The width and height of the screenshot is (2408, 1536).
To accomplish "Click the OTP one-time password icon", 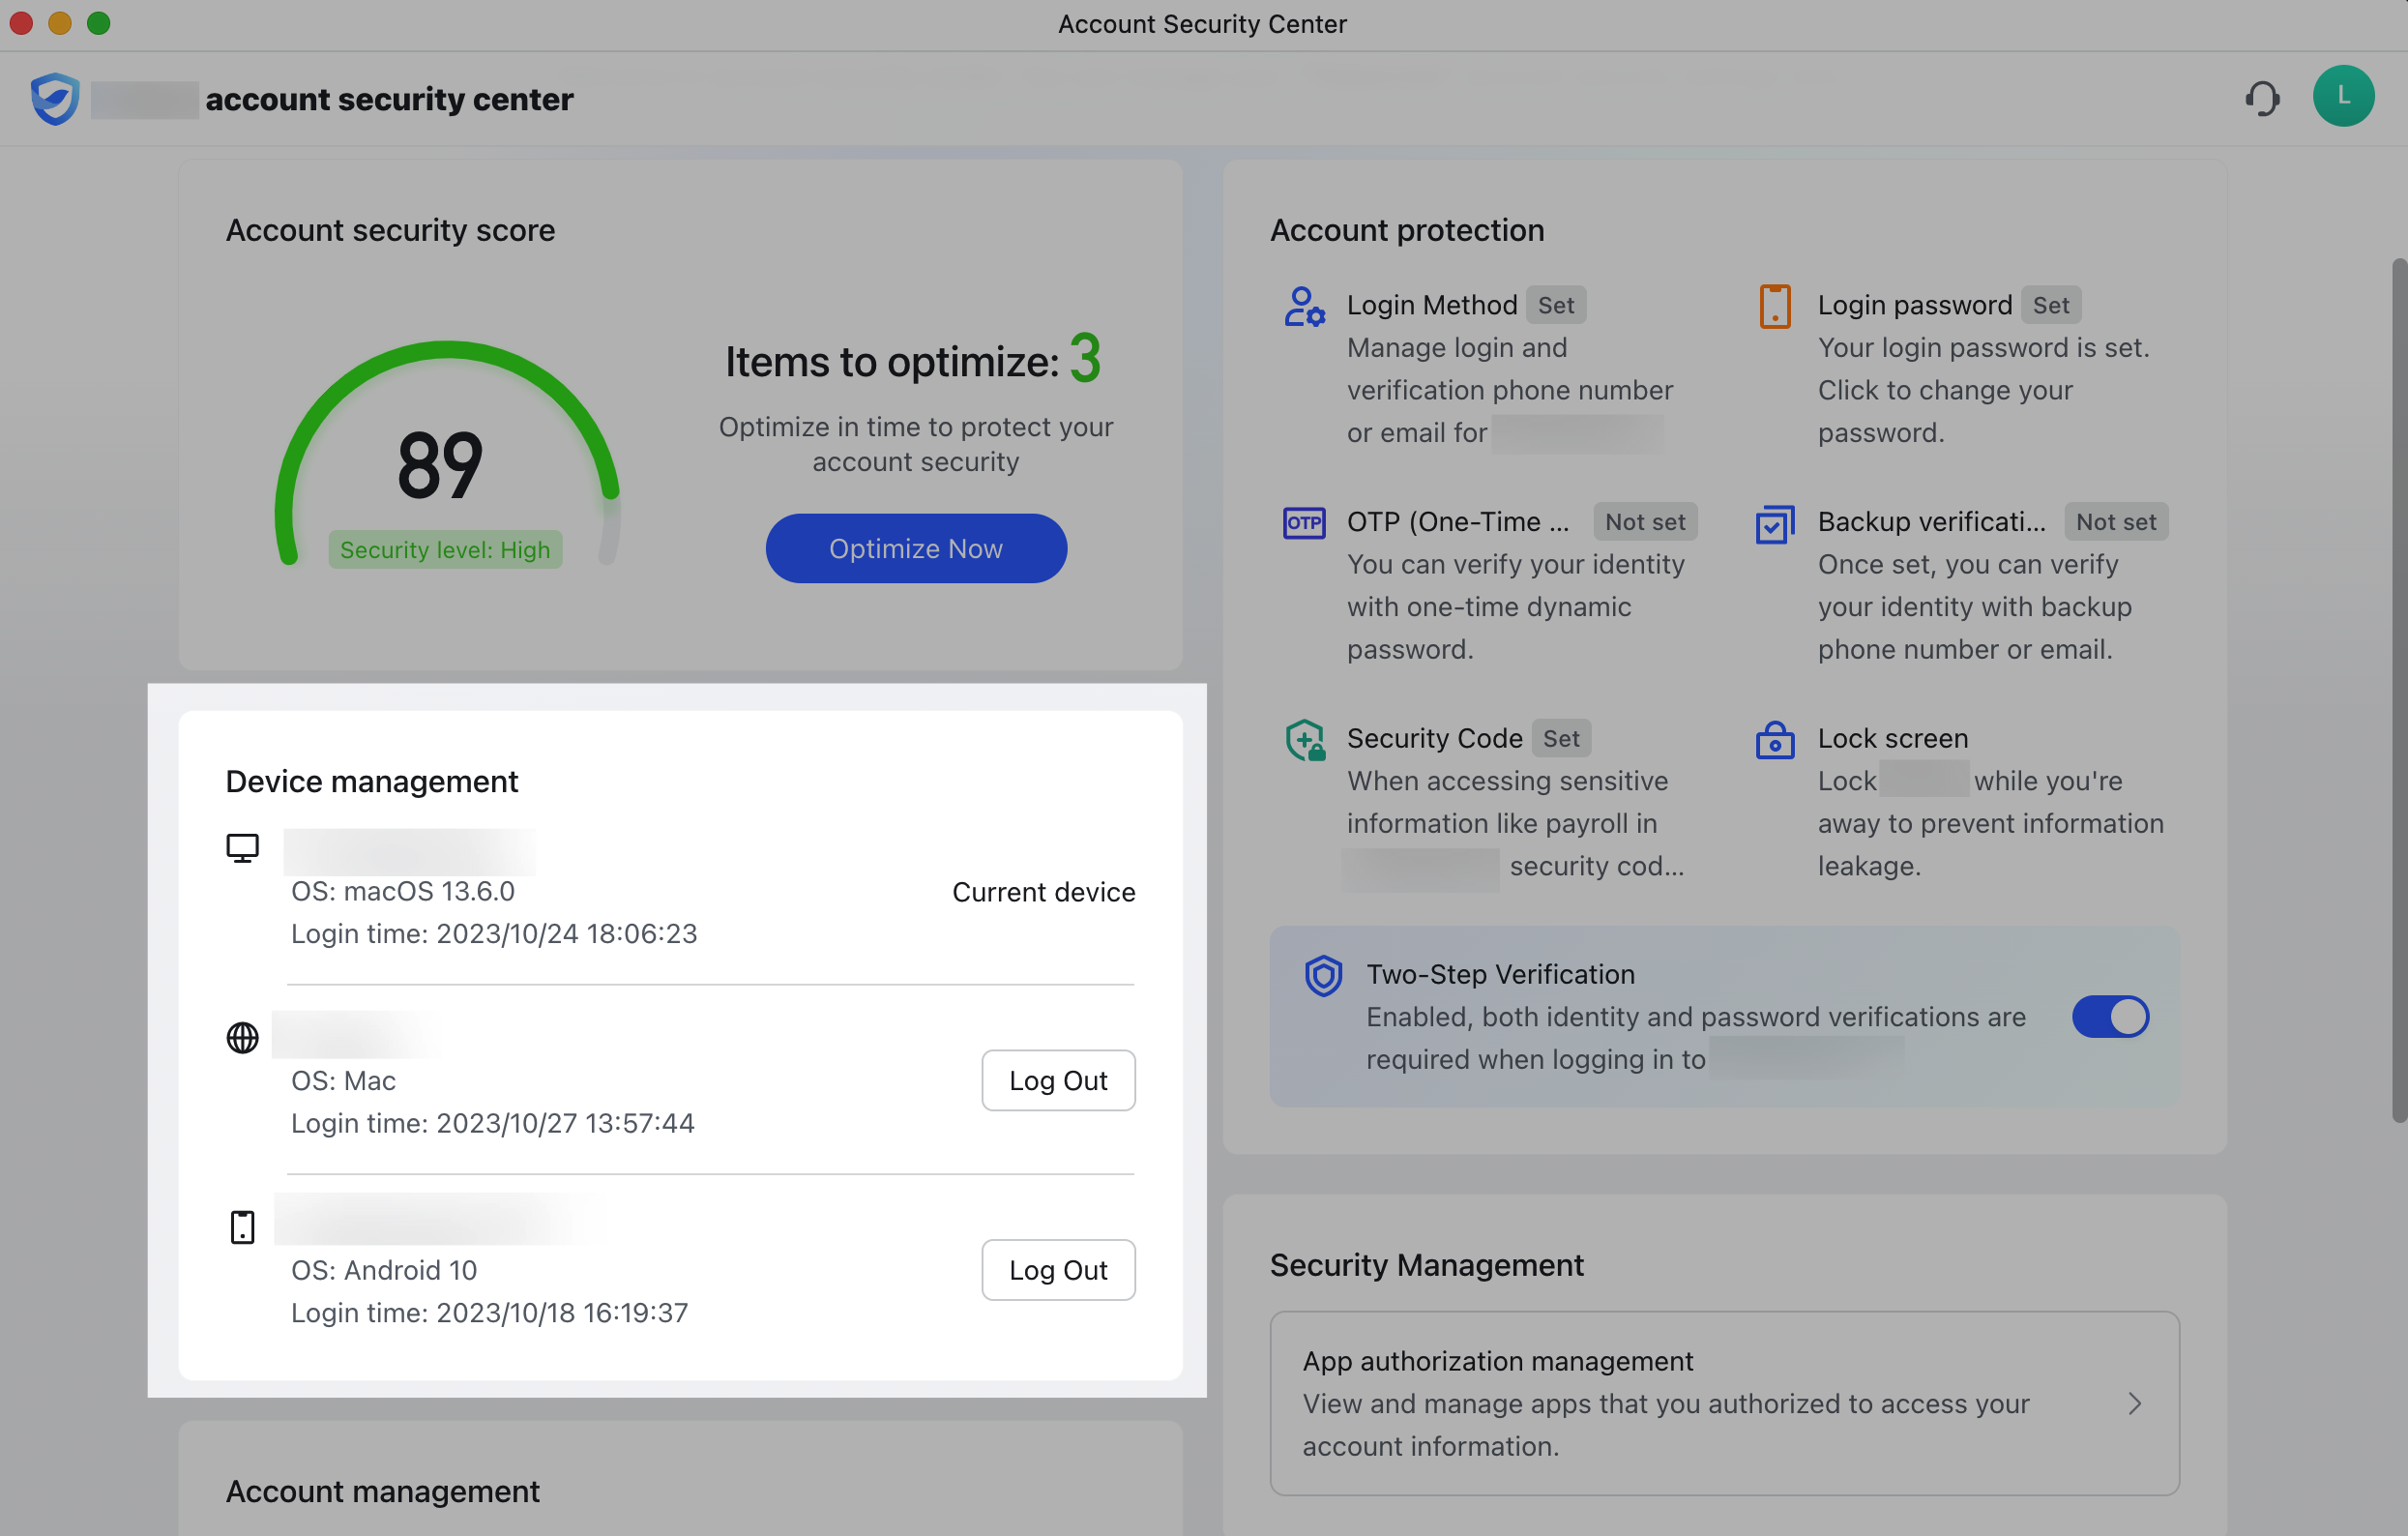I will point(1304,522).
